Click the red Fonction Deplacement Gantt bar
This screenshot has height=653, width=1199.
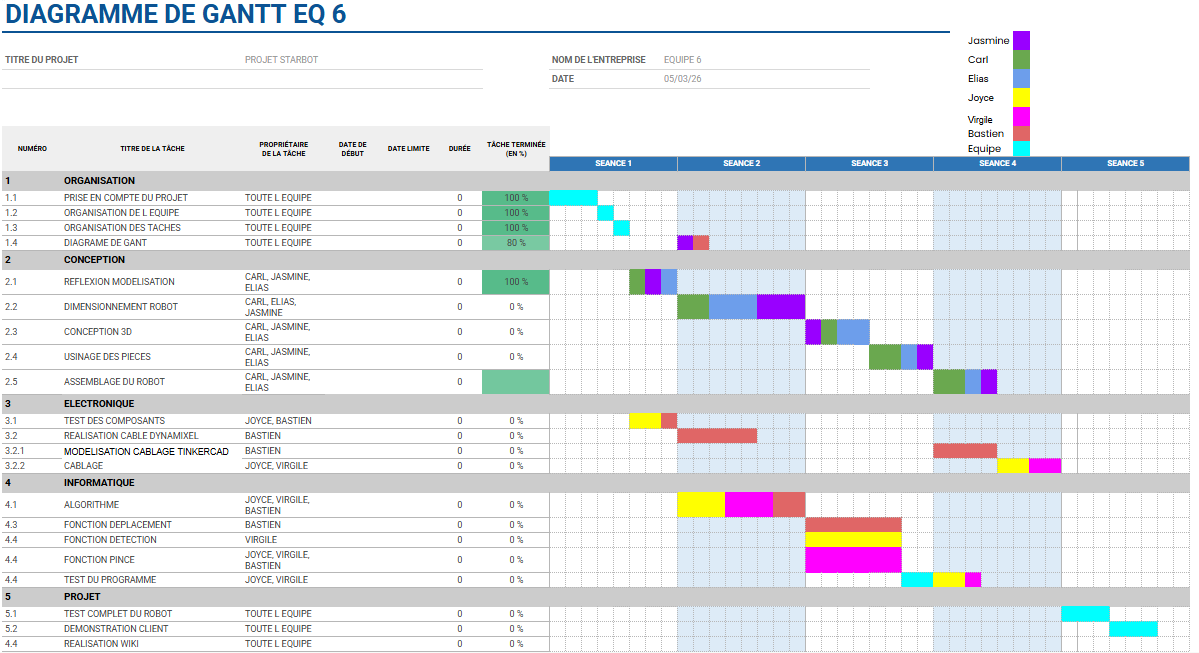pos(853,525)
